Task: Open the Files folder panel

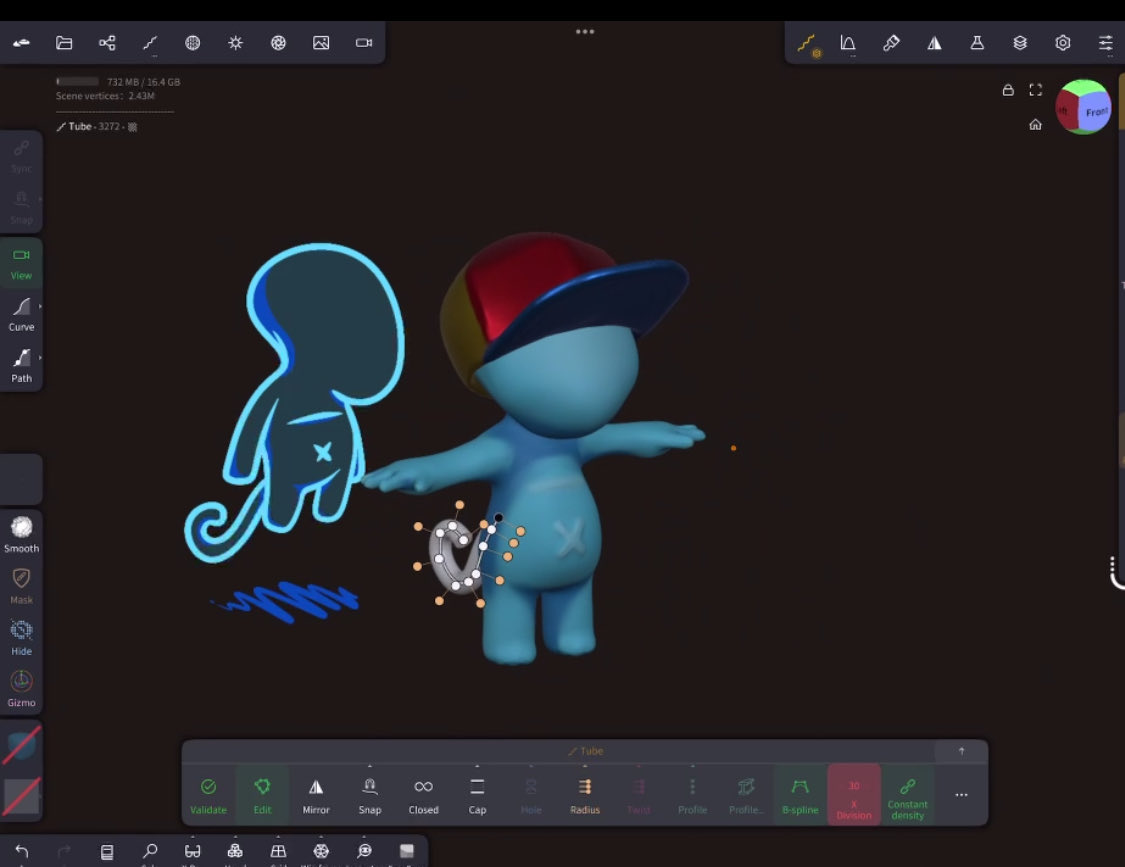Action: coord(64,43)
